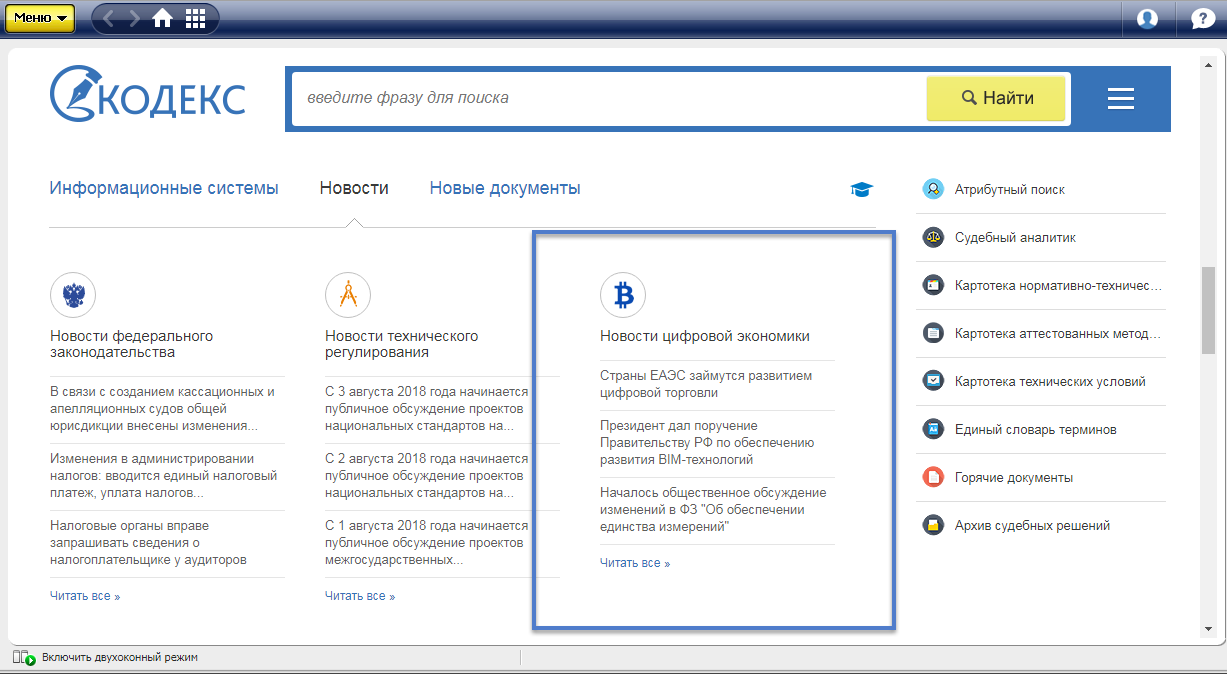Open Атрибутный поиск in the sidebar
The height and width of the screenshot is (674, 1227).
tap(1009, 189)
